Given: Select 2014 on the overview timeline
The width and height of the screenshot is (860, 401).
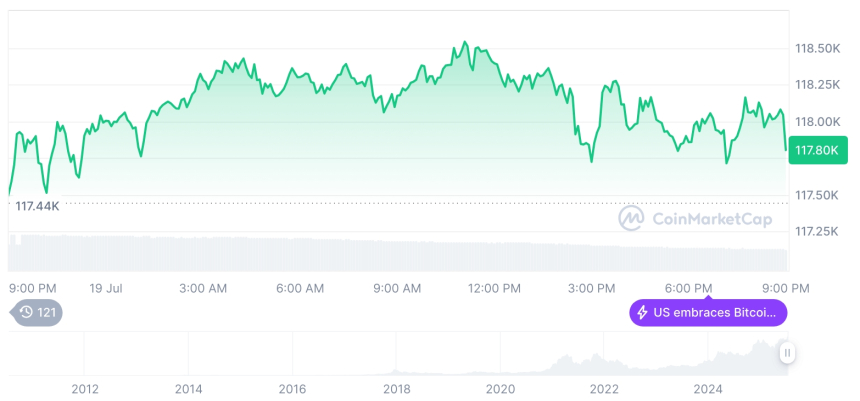Looking at the screenshot, I should coord(188,388).
